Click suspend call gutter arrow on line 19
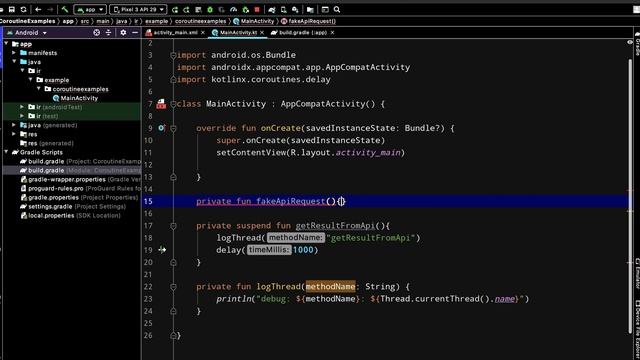 click(x=162, y=250)
